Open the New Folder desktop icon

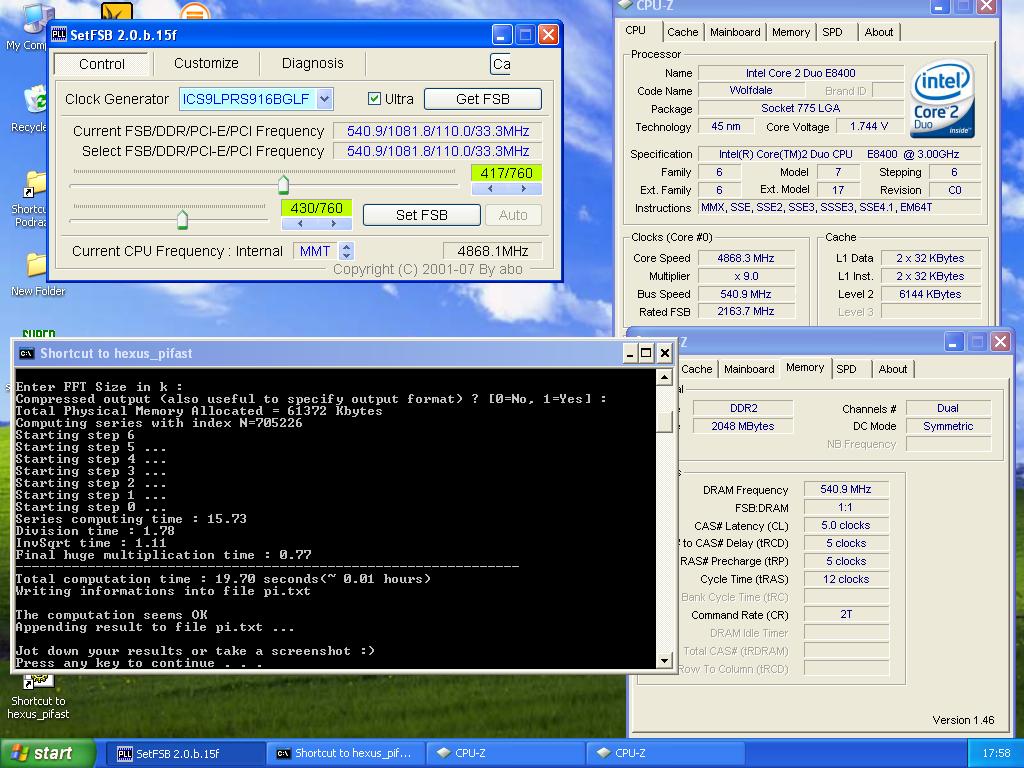pos(36,265)
